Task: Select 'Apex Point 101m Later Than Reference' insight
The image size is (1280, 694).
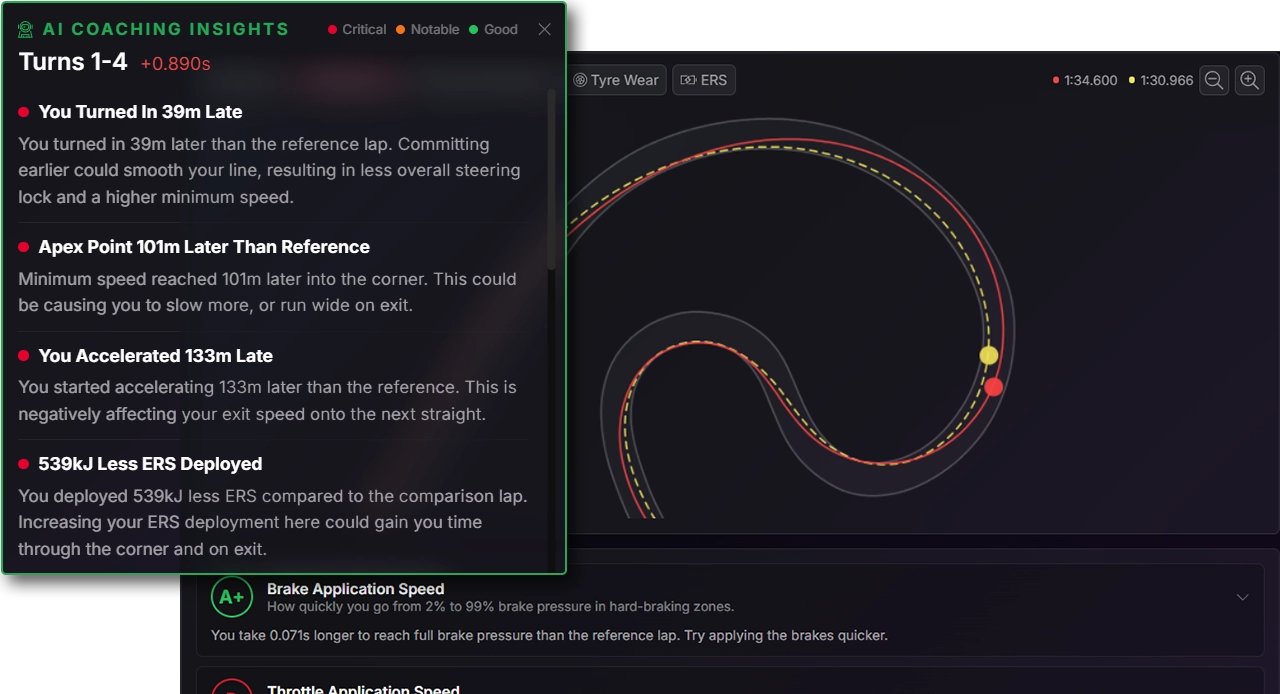Action: coord(204,247)
